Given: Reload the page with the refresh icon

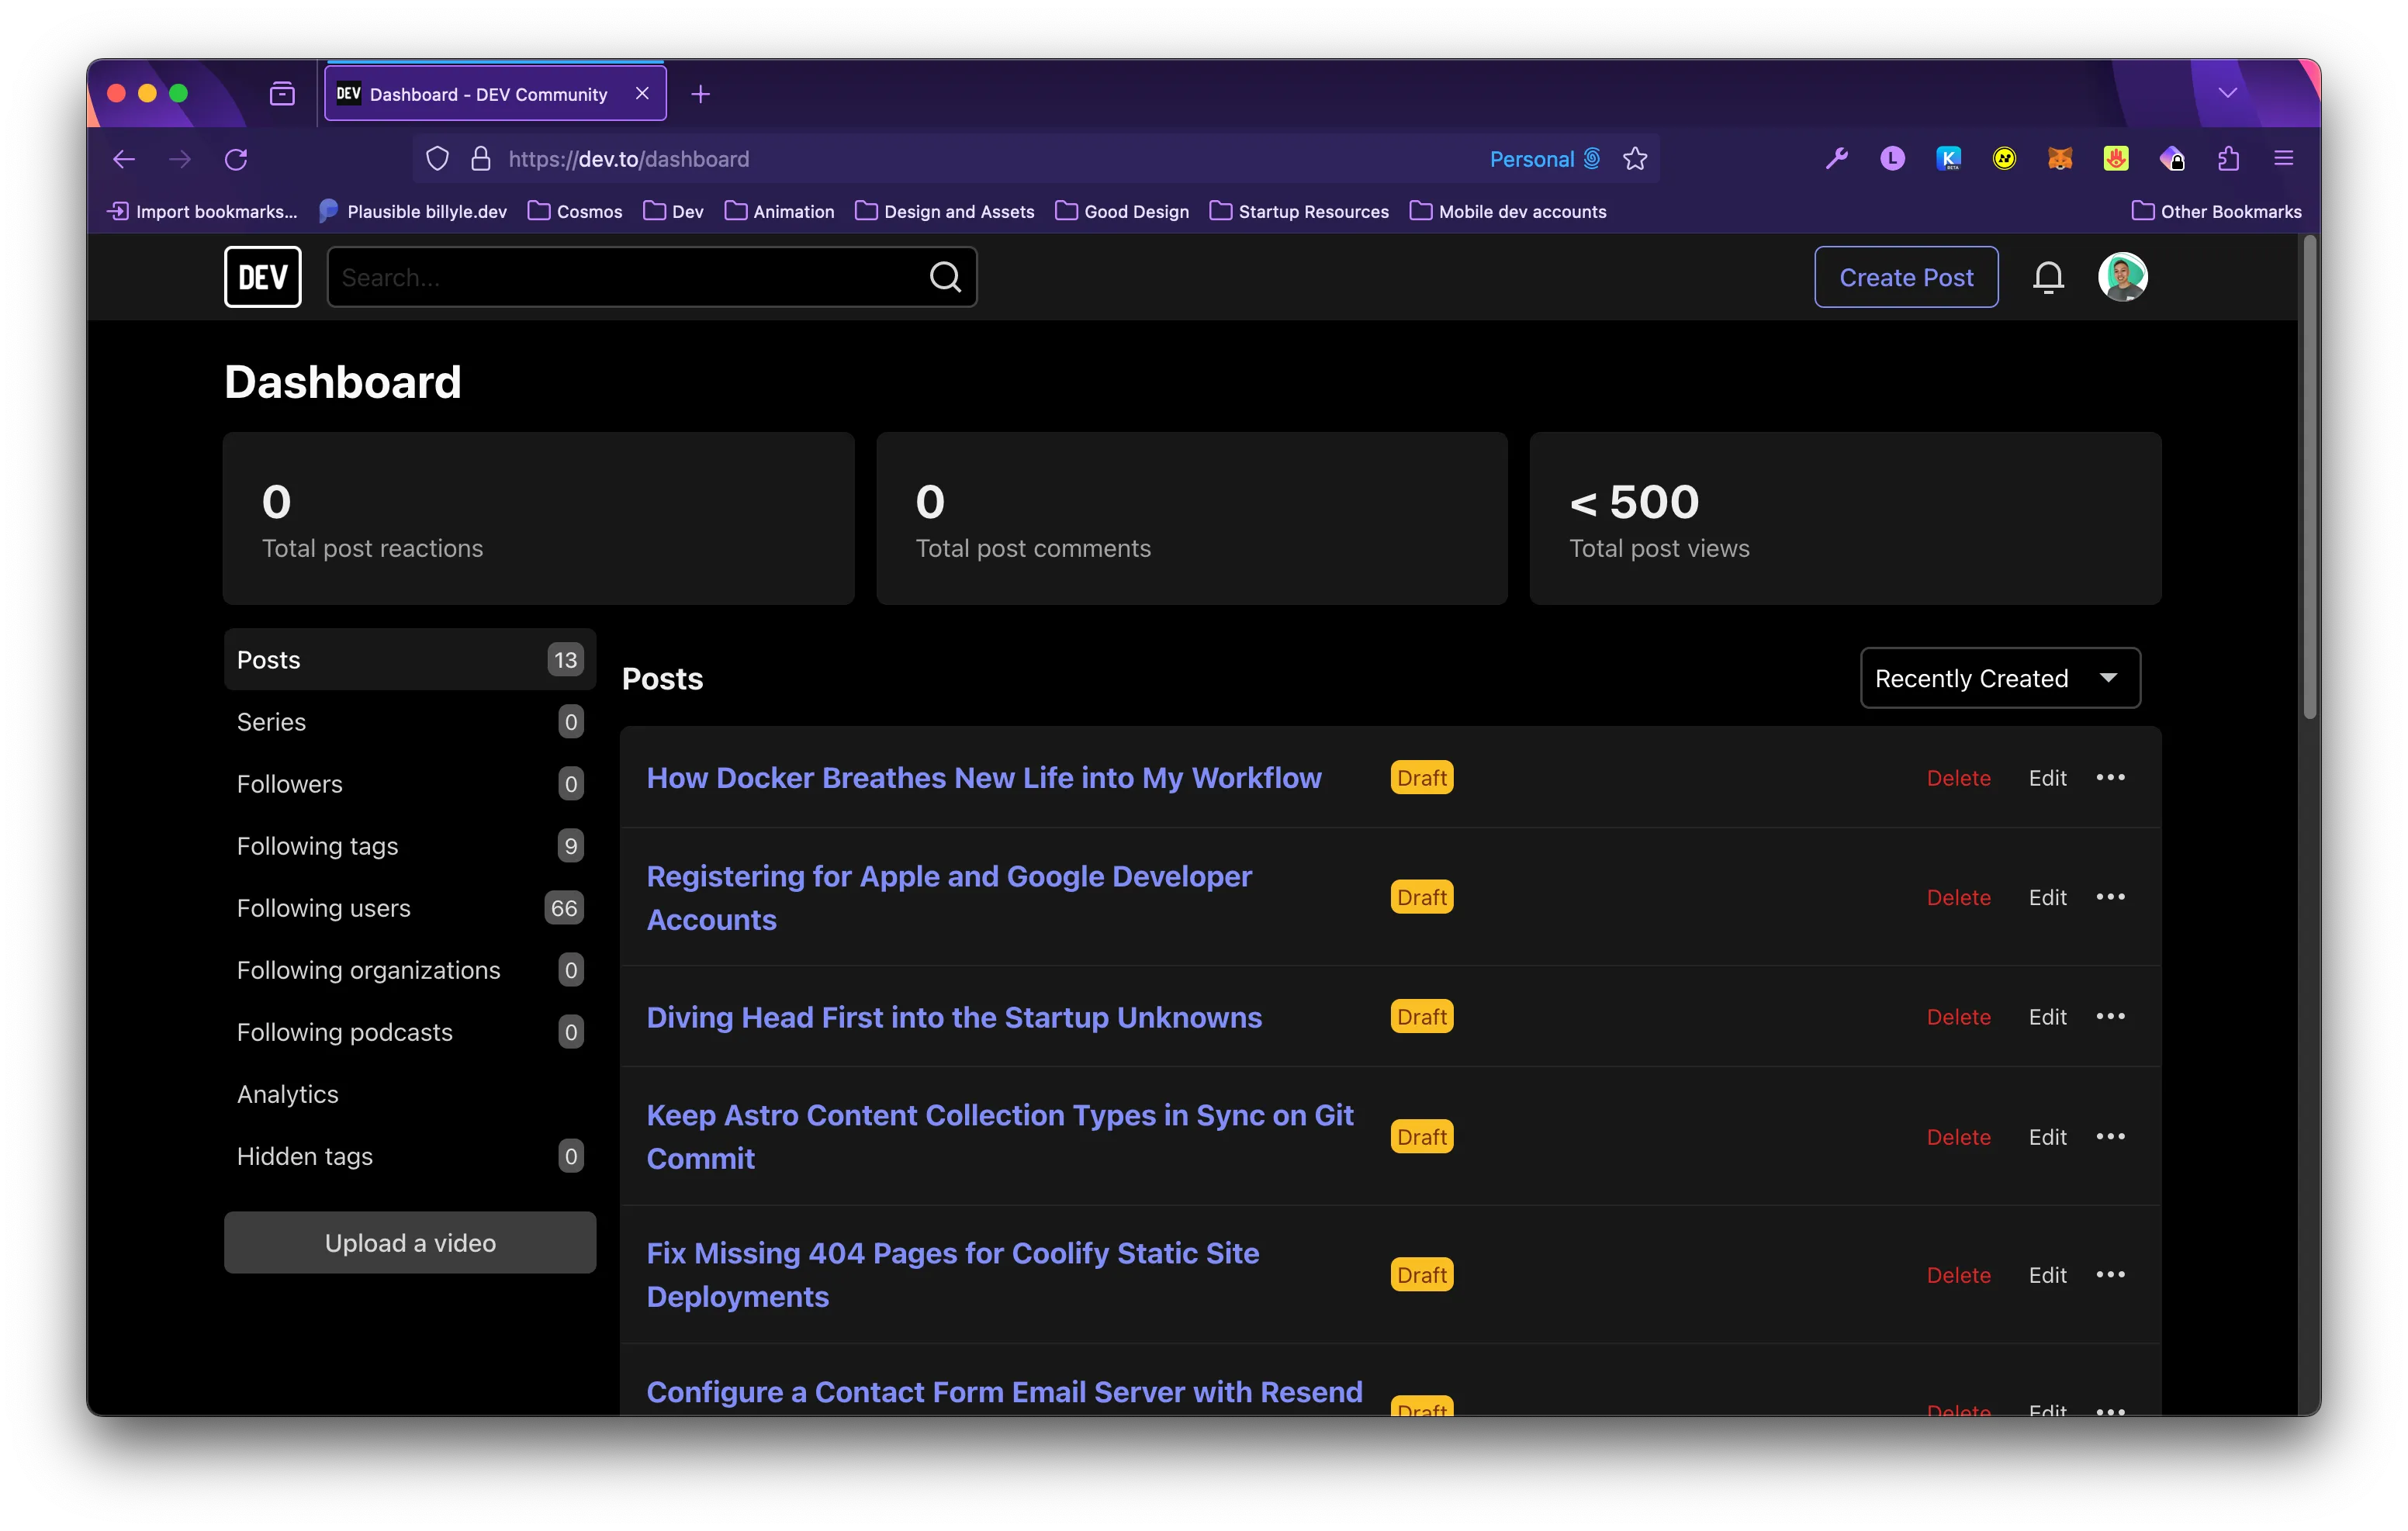Looking at the screenshot, I should click(236, 159).
